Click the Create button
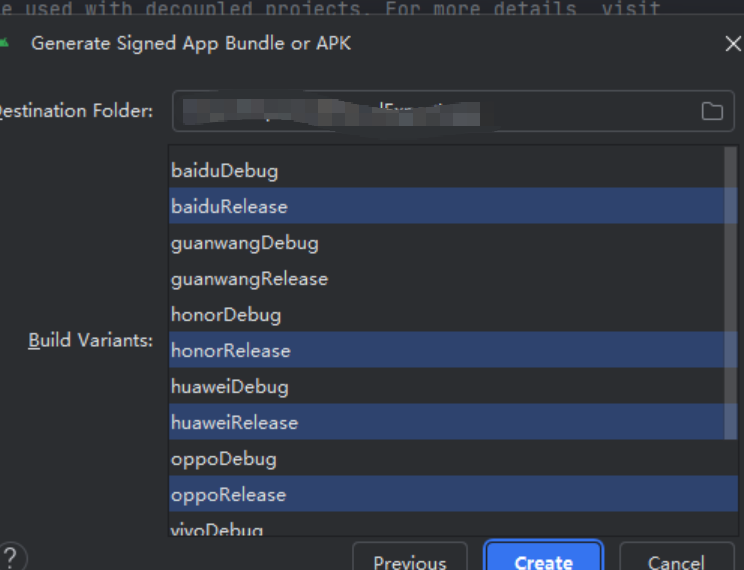Screen dimensions: 744x570 [x=543, y=557]
